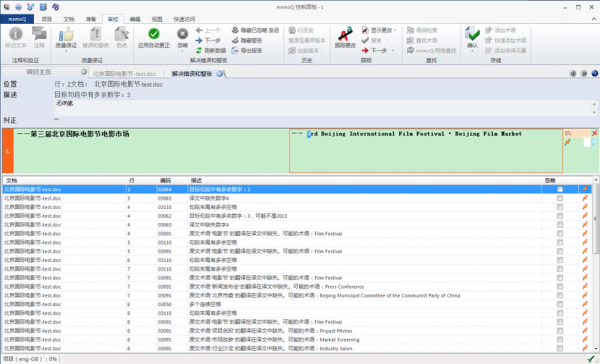Open the memoQ application menu tab
The image size is (600, 364).
tap(17, 19)
